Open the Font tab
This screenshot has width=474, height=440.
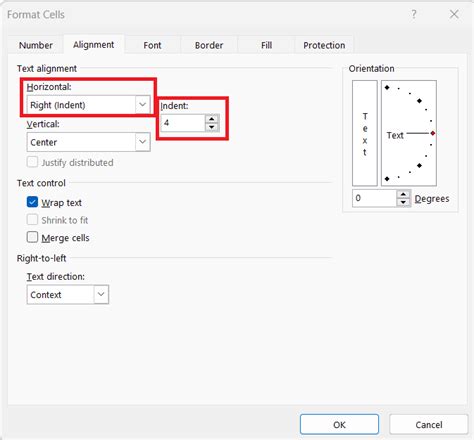(x=152, y=45)
